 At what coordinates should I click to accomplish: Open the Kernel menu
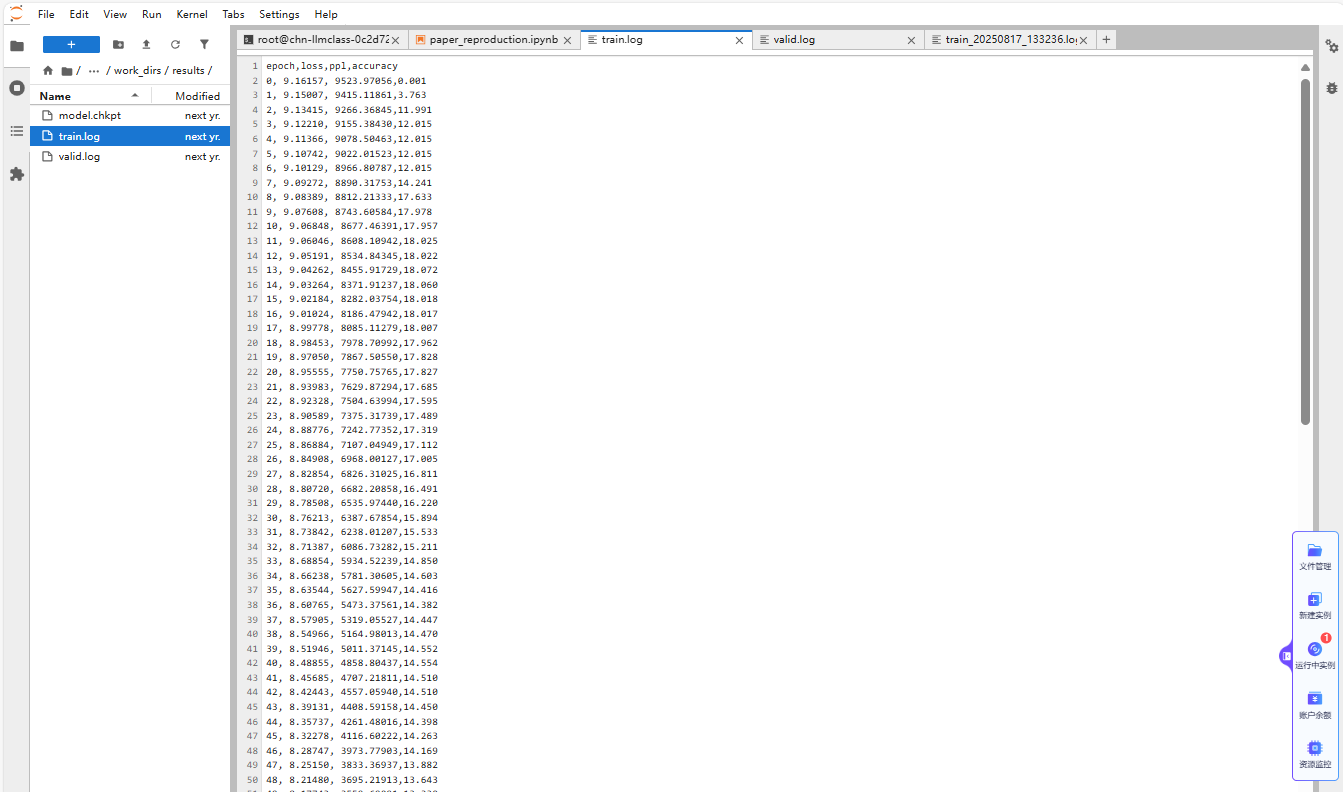192,15
